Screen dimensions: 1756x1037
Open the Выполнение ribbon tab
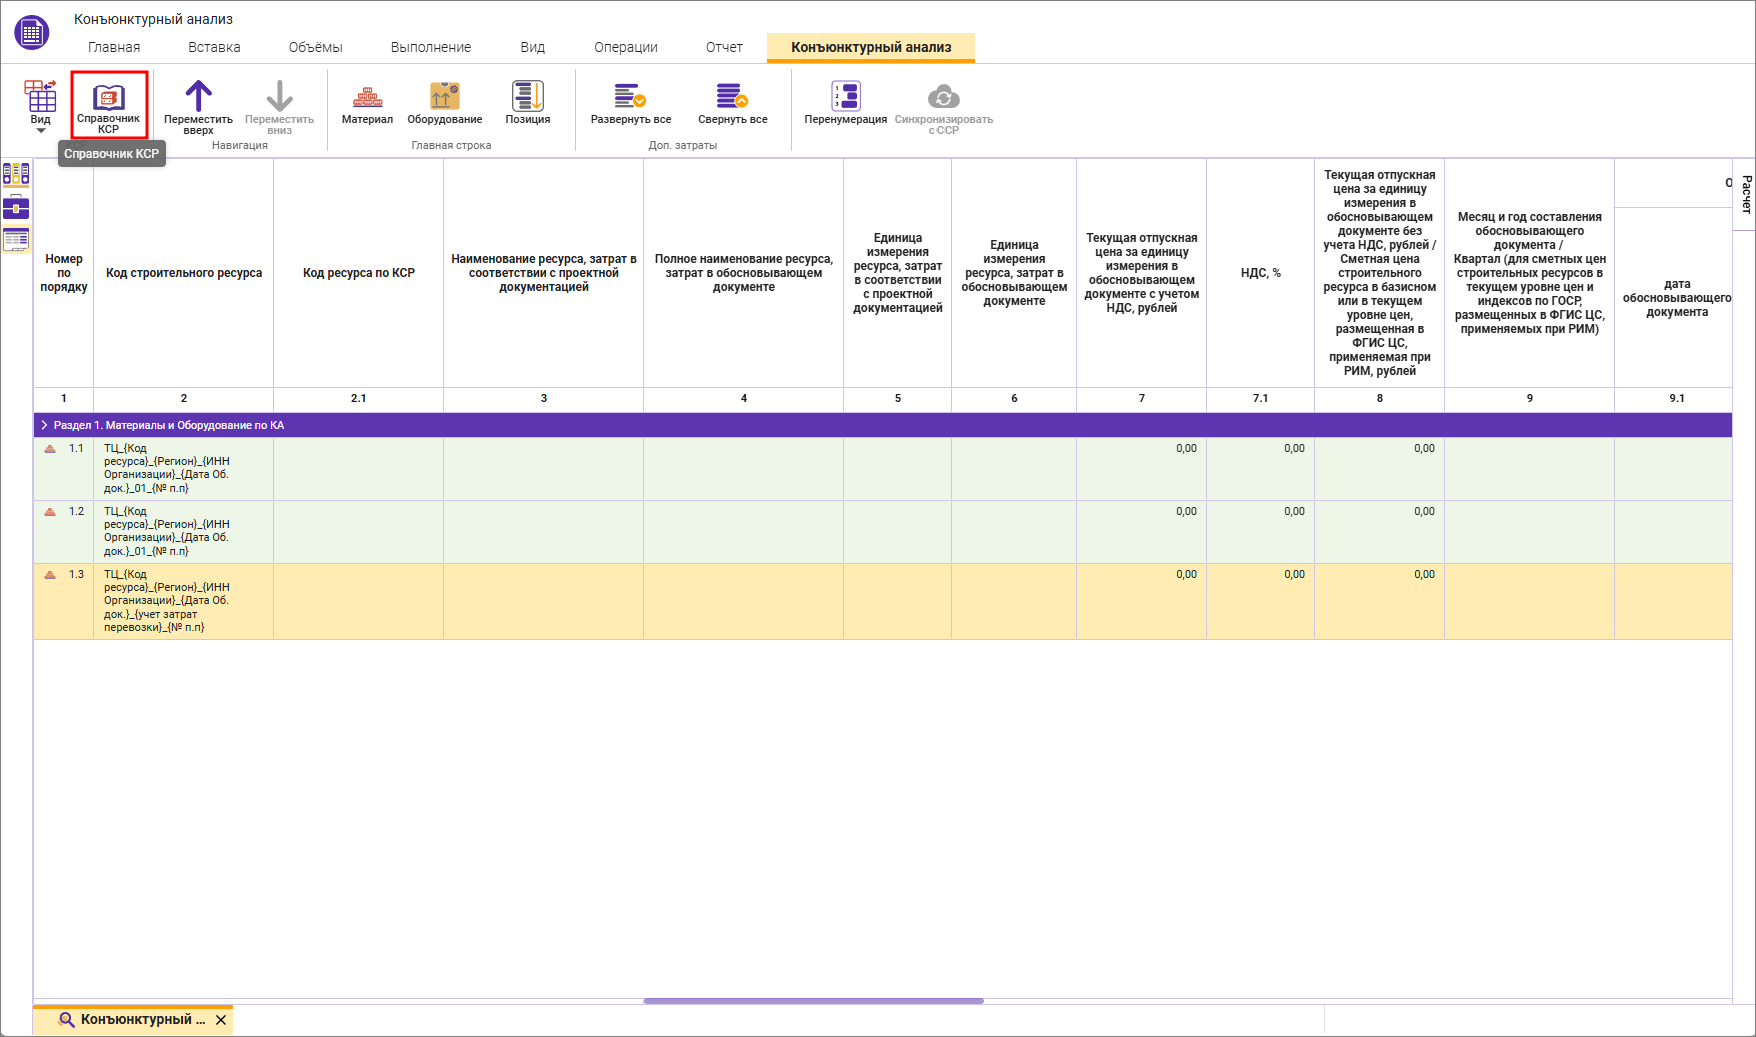430,47
